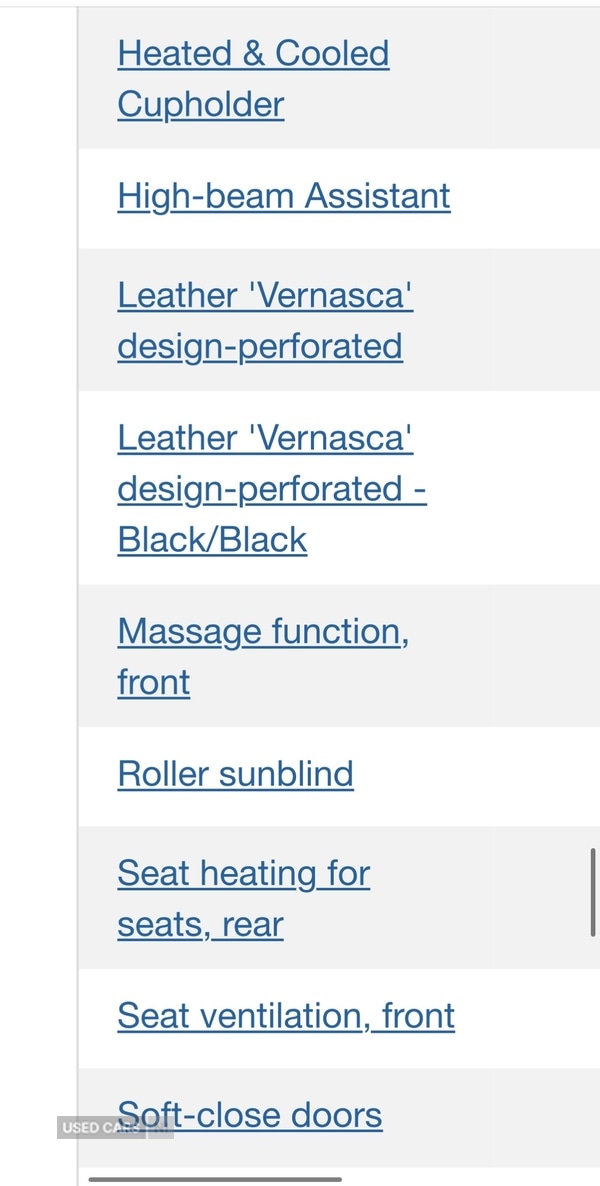This screenshot has height=1186, width=600.
Task: Click the small 'NI' badge beside USED CARS
Action: [162, 1128]
